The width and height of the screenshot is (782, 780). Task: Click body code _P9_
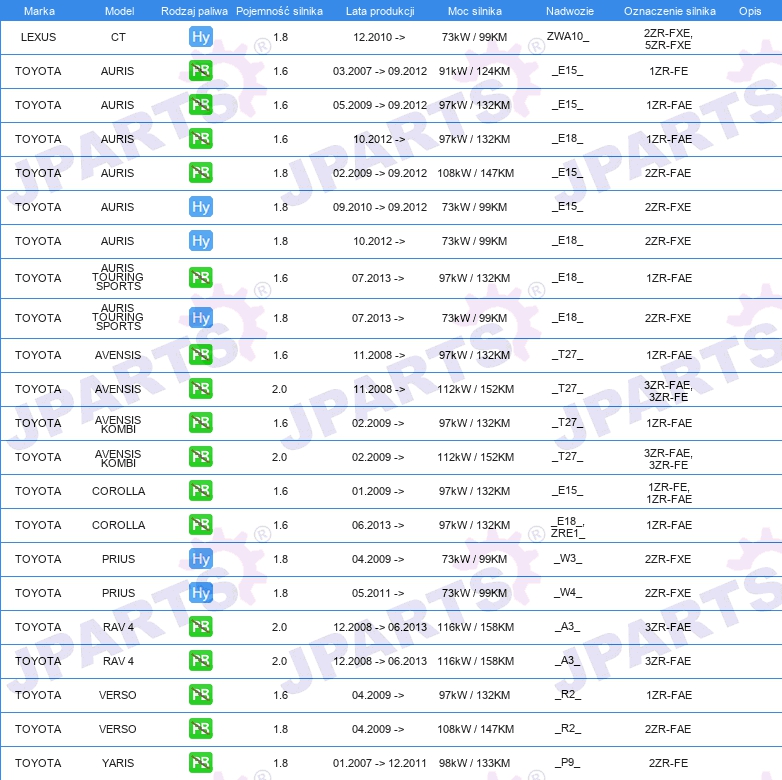[x=568, y=762]
